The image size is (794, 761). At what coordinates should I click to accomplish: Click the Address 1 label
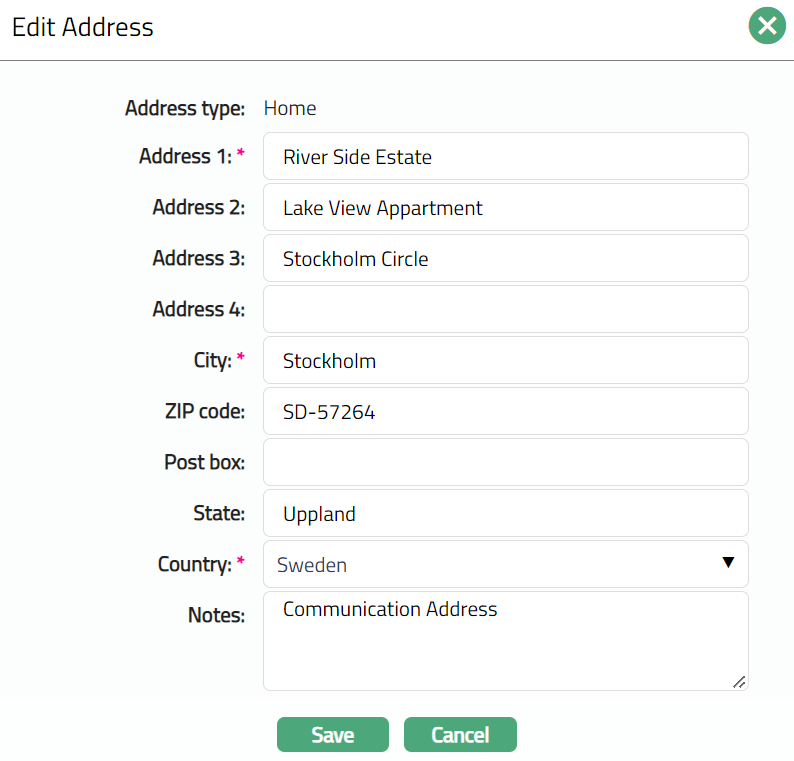click(185, 157)
